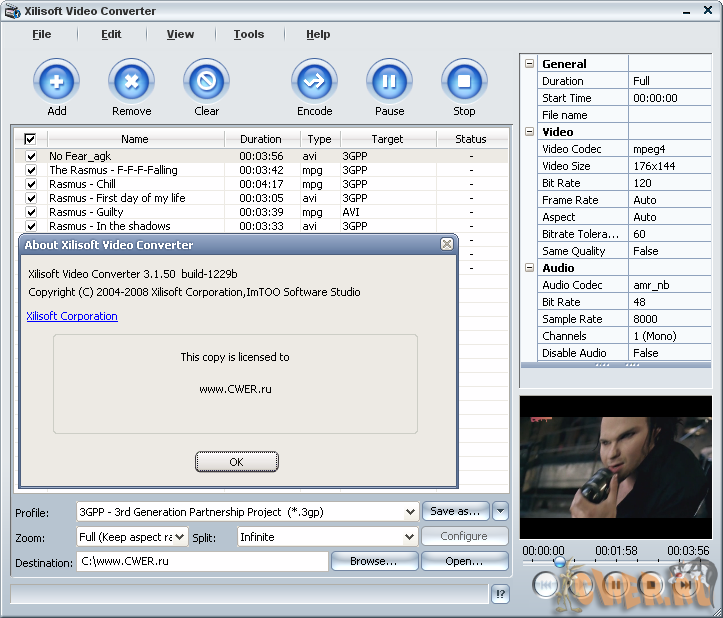Open the Profile dropdown list
Screen dimensions: 723x618
click(x=409, y=511)
